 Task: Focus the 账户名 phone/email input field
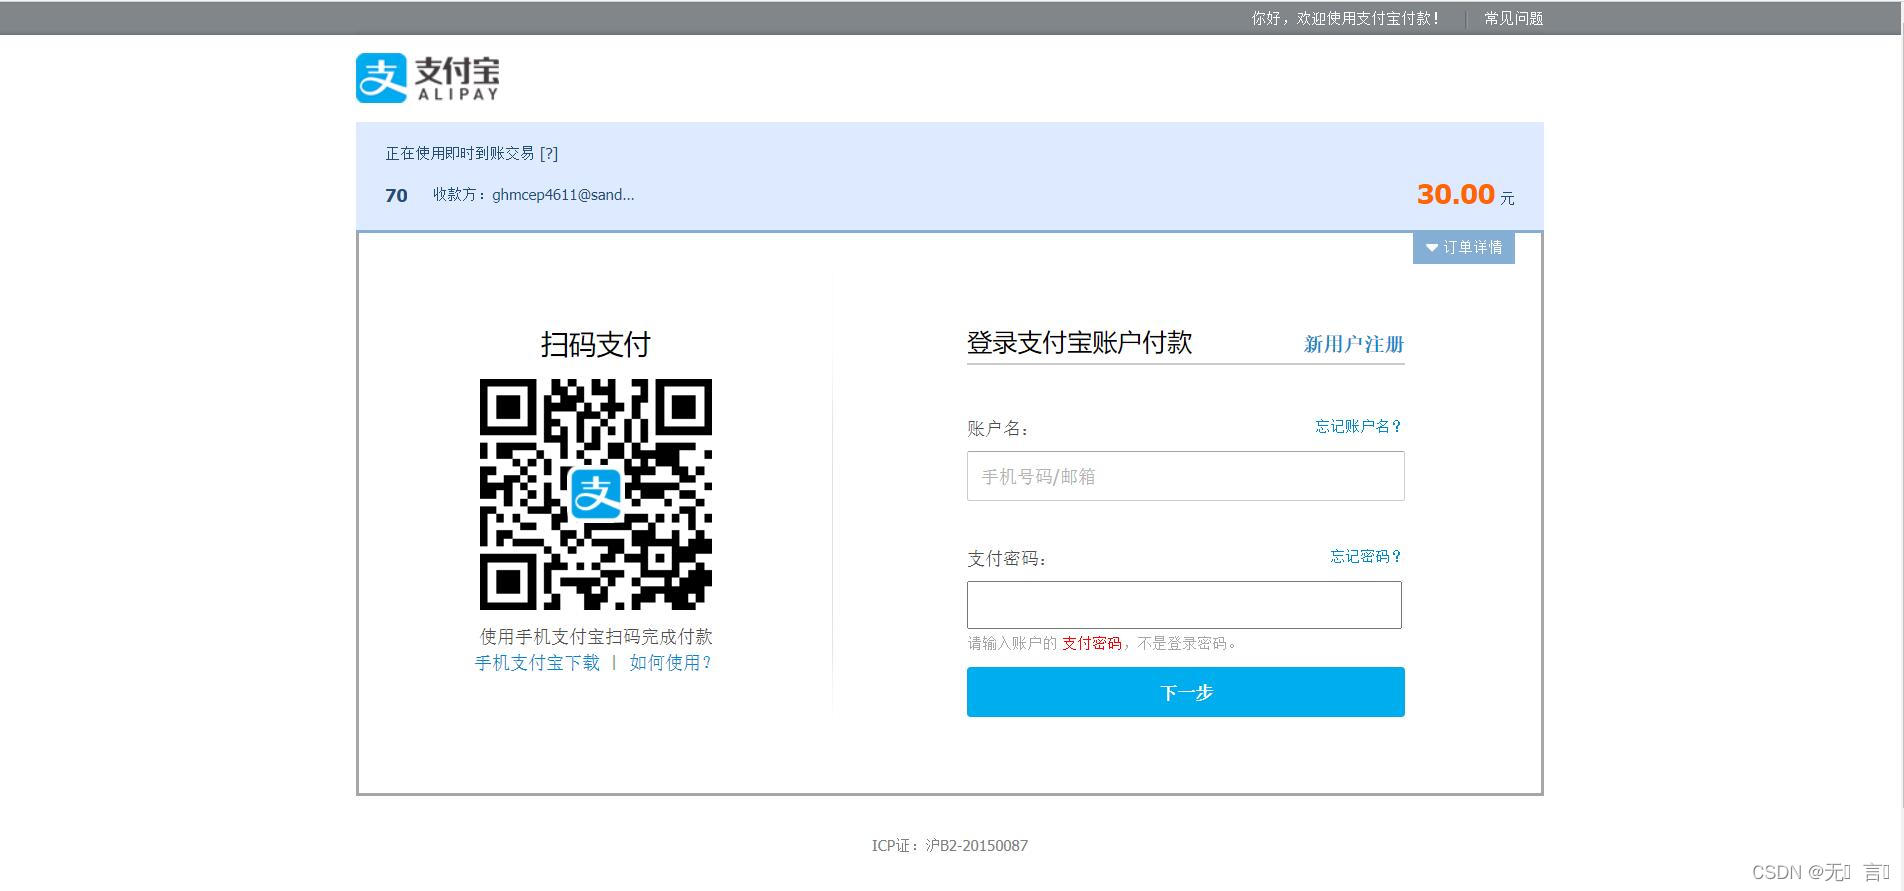1185,476
